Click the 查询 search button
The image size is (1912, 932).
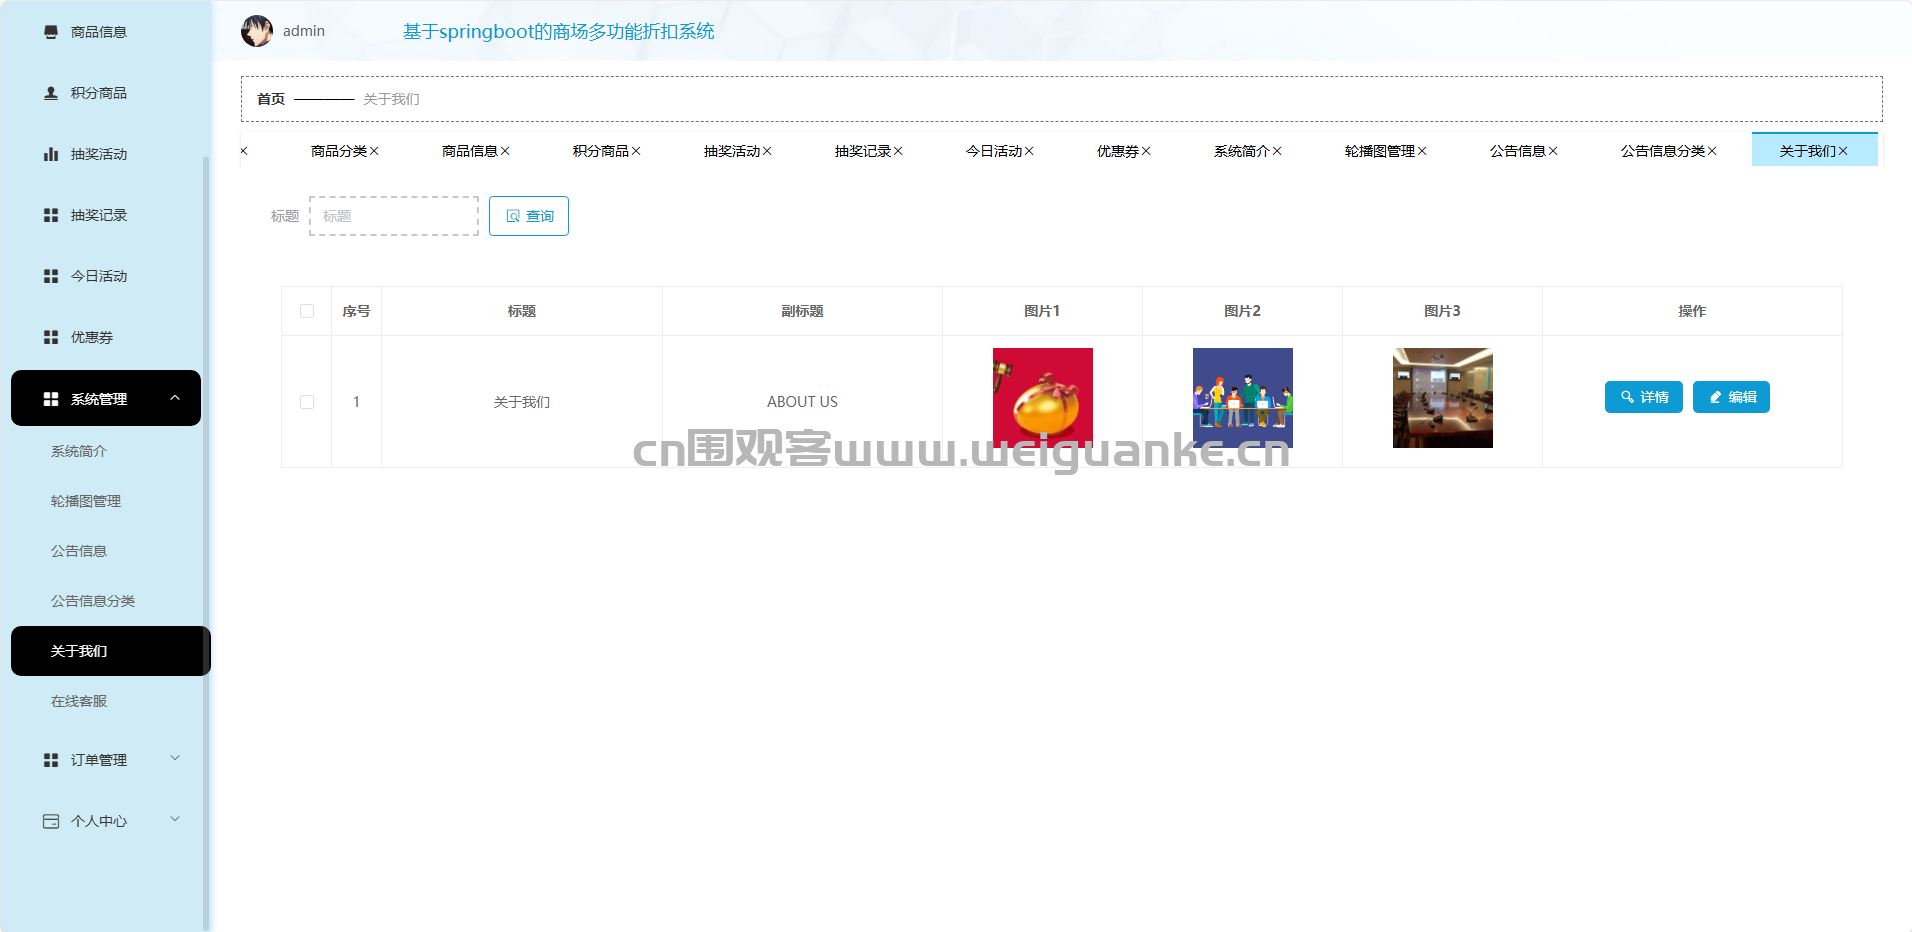point(529,216)
